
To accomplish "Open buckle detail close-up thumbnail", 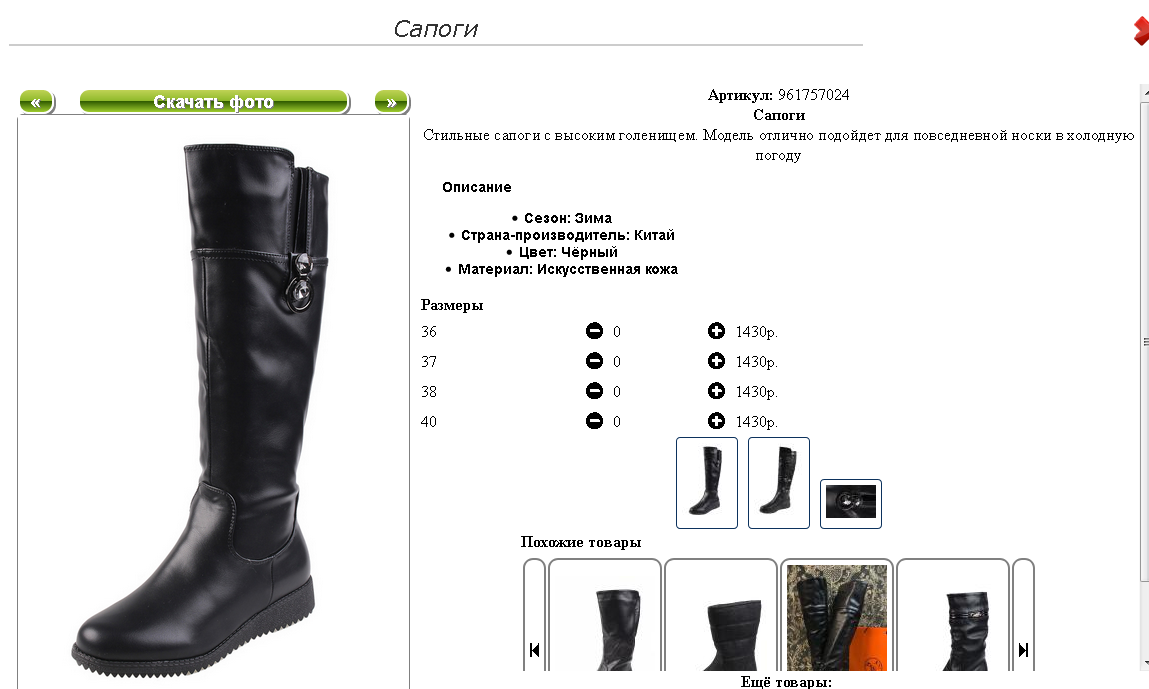I will tap(850, 504).
